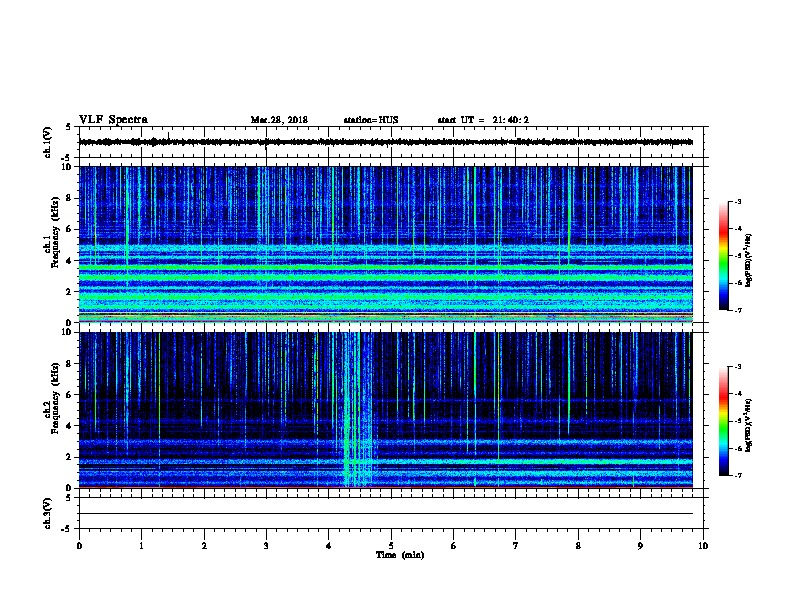Image resolution: width=792 pixels, height=612 pixels.
Task: Click the "ch.1(V)" waveform axis label
Action: click(48, 142)
